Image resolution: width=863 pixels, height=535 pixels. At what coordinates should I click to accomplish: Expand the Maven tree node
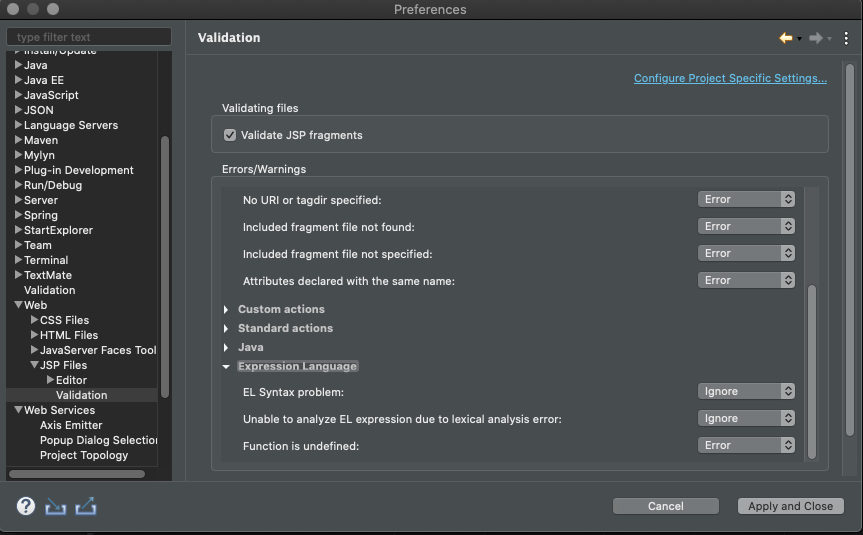coord(18,140)
